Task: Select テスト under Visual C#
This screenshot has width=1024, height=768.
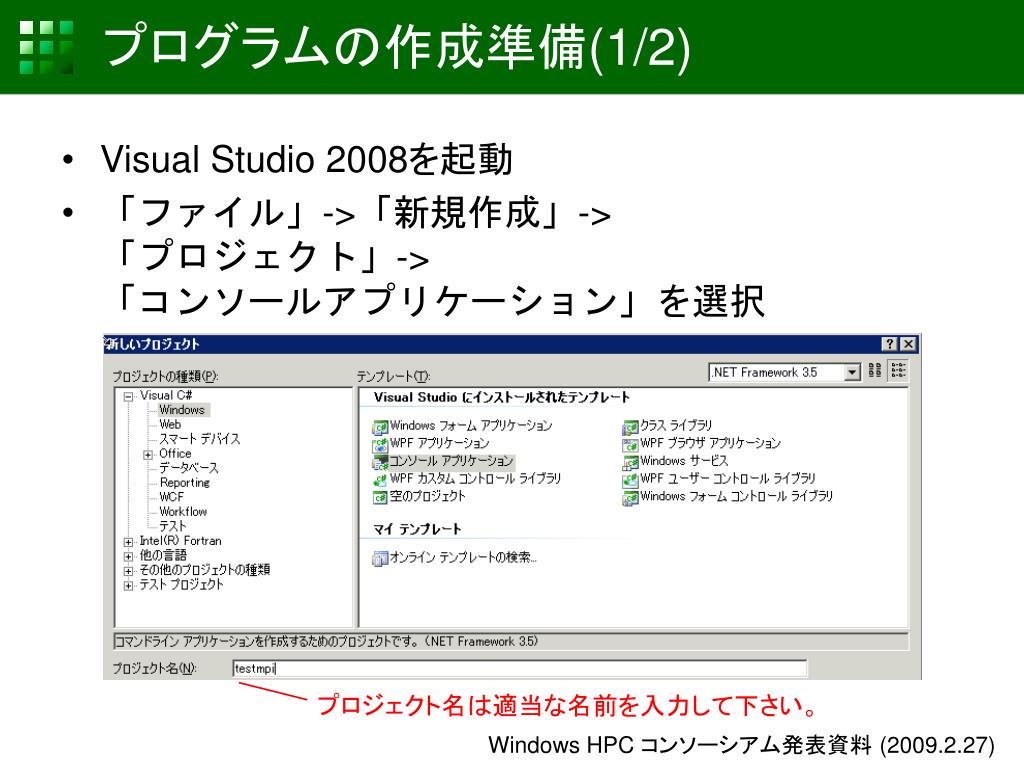Action: pyautogui.click(x=172, y=526)
